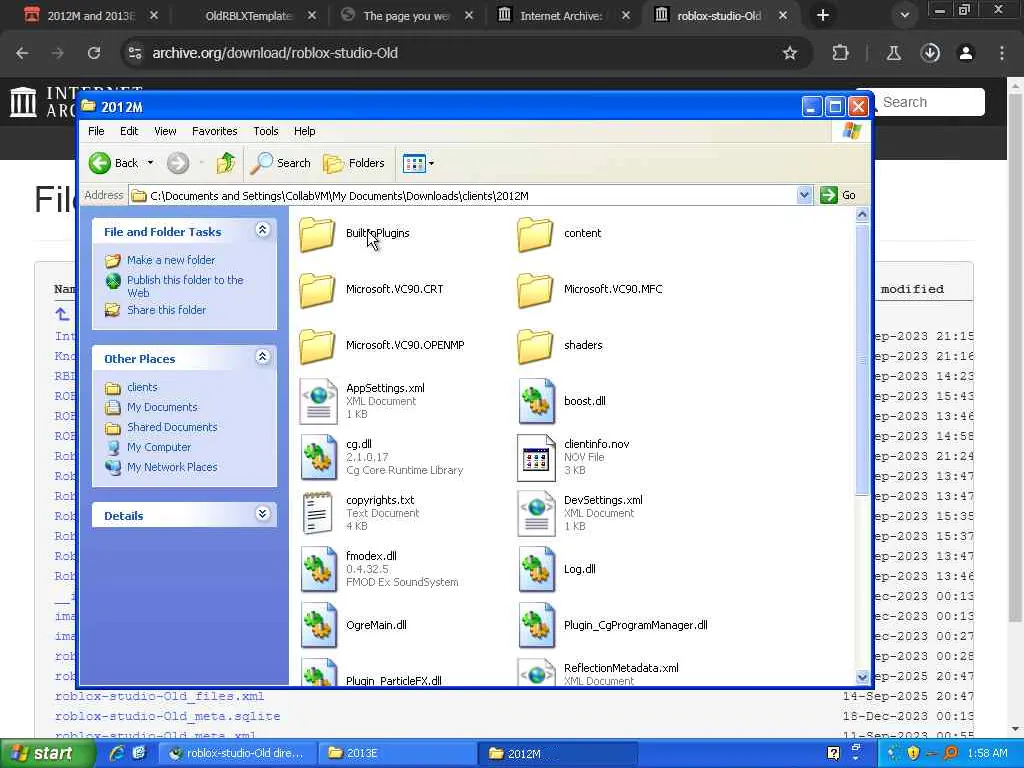Click the file list scroll-up arrow
Screen dimensions: 1024x768
(862, 215)
